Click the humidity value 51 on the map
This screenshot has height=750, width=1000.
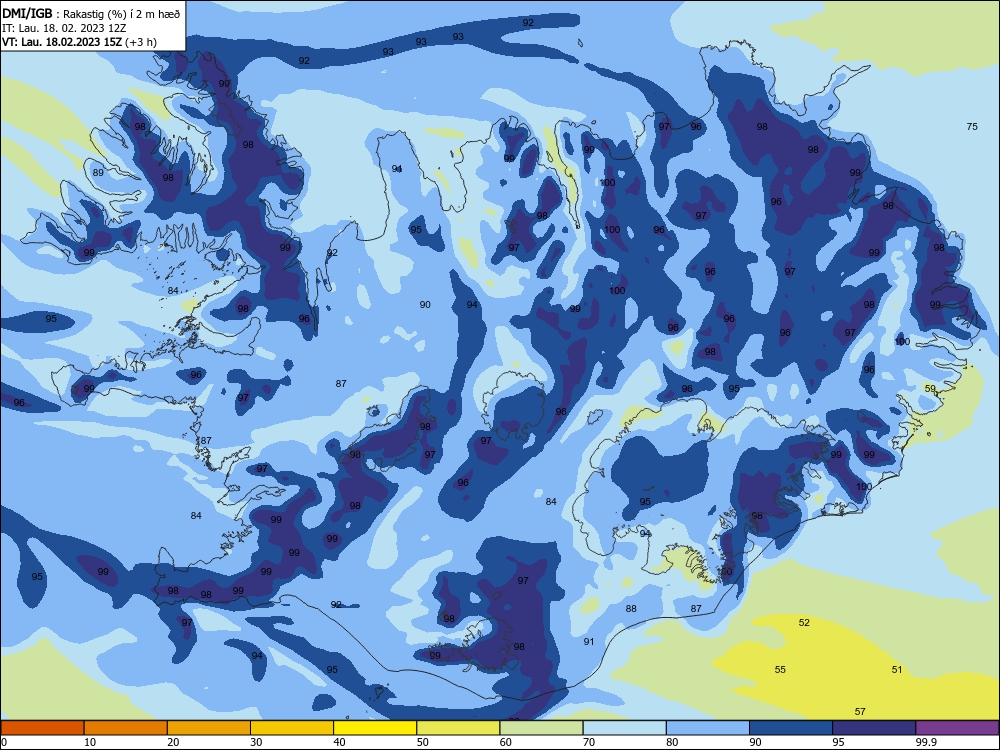pyautogui.click(x=897, y=670)
